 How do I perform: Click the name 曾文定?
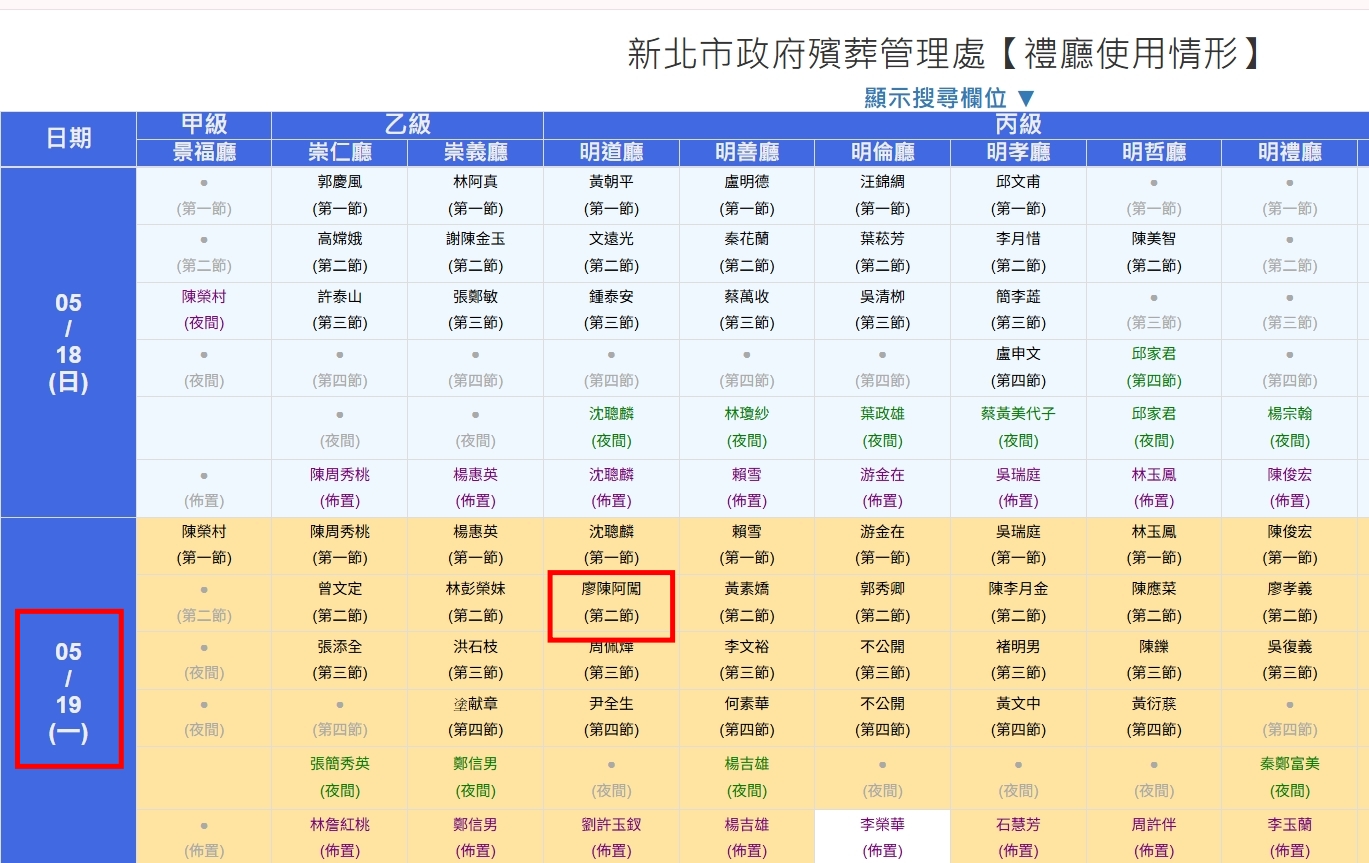point(340,589)
